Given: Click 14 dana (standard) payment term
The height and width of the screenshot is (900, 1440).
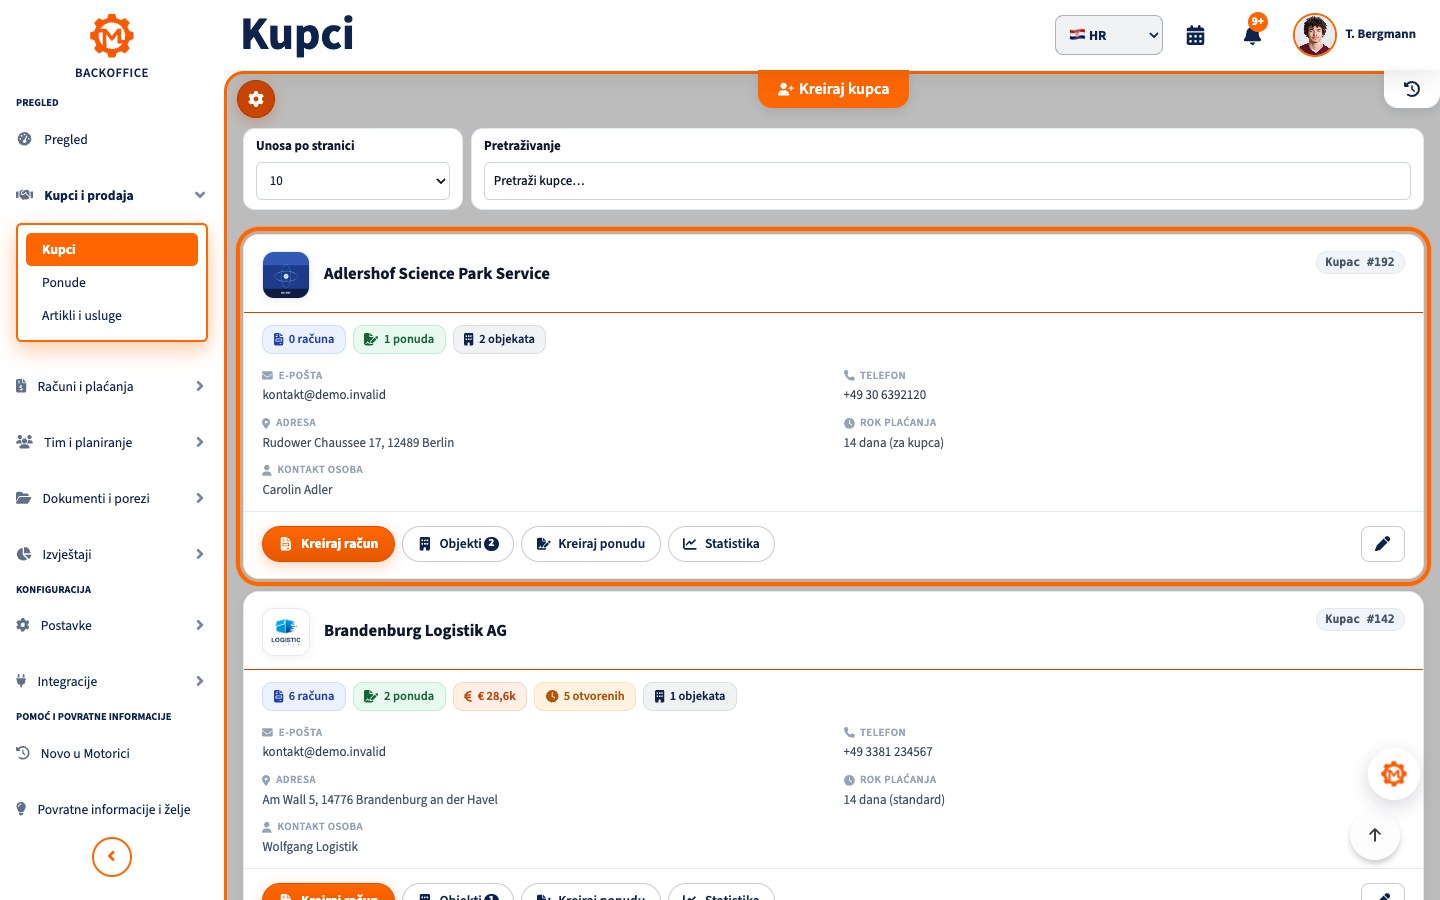Looking at the screenshot, I should (894, 800).
